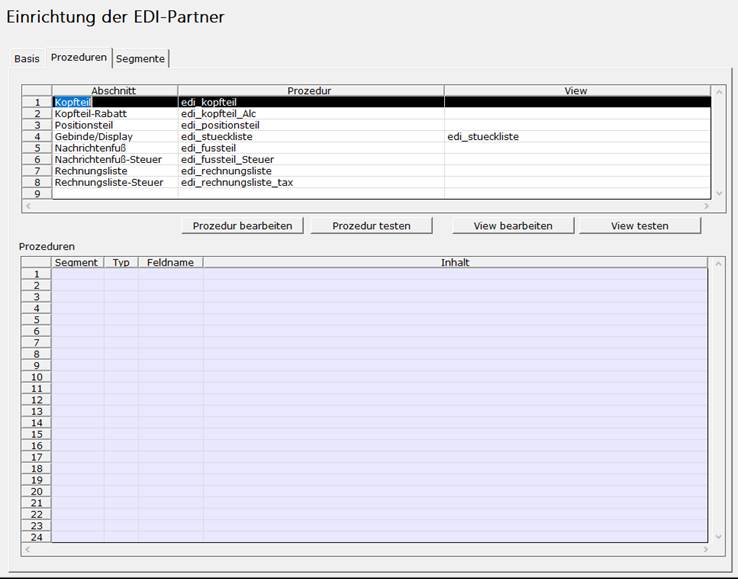738x579 pixels.
Task: Click the Inhalt column header
Action: [455, 263]
